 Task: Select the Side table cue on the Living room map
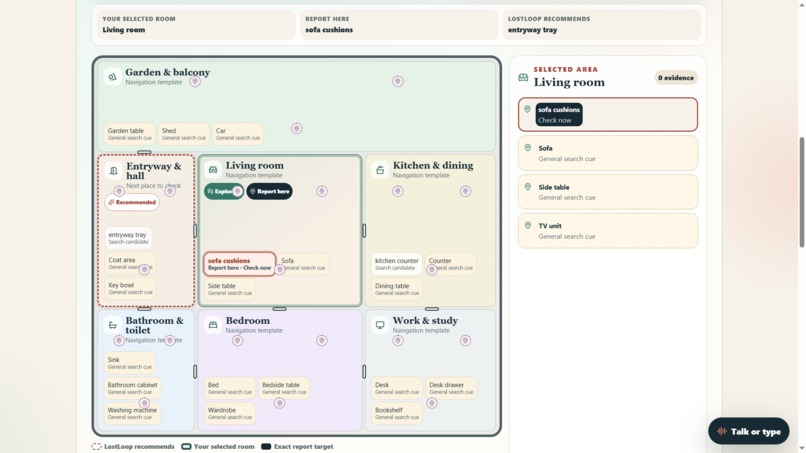pos(230,289)
